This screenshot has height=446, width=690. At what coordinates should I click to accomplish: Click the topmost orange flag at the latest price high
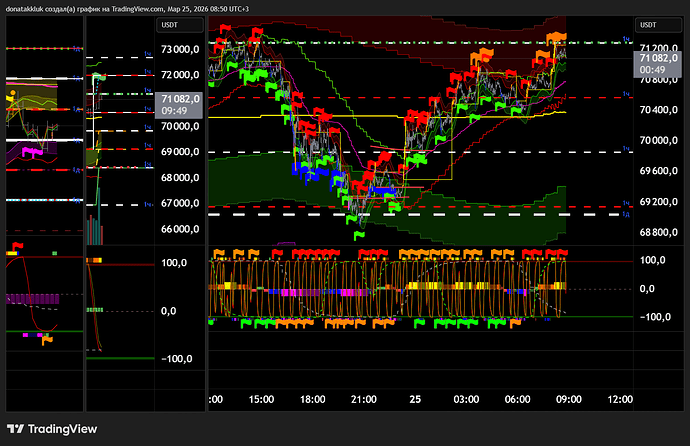pos(558,37)
